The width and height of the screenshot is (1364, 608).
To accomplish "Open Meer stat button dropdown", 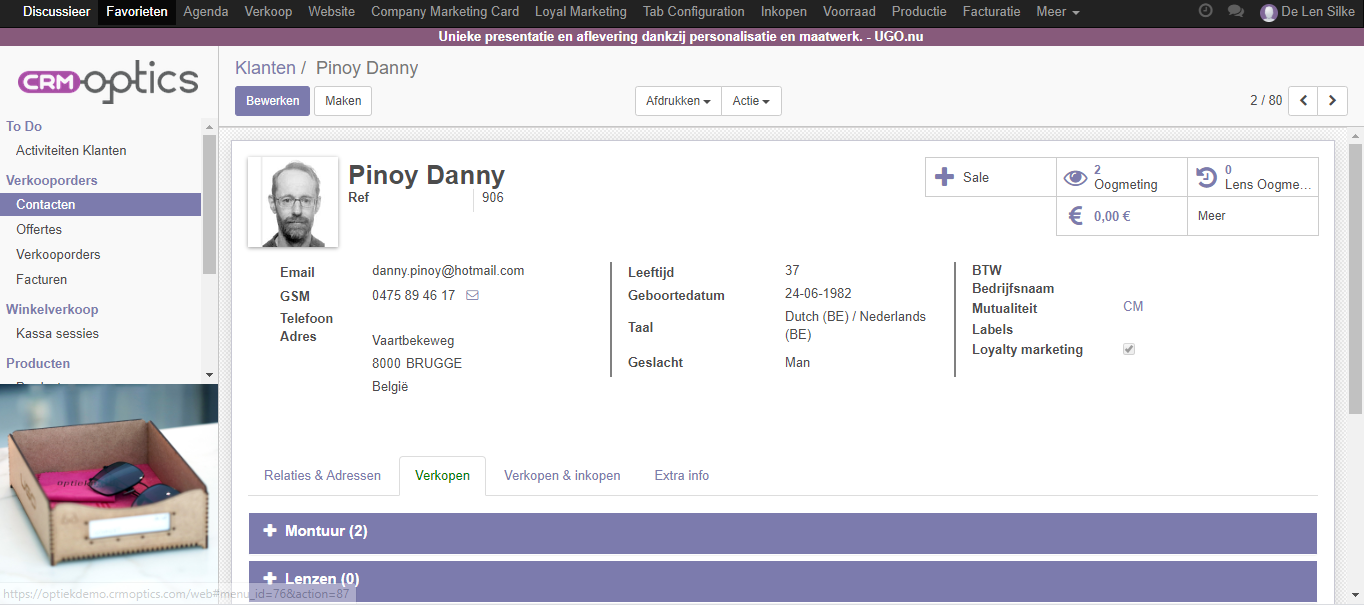I will [1253, 216].
